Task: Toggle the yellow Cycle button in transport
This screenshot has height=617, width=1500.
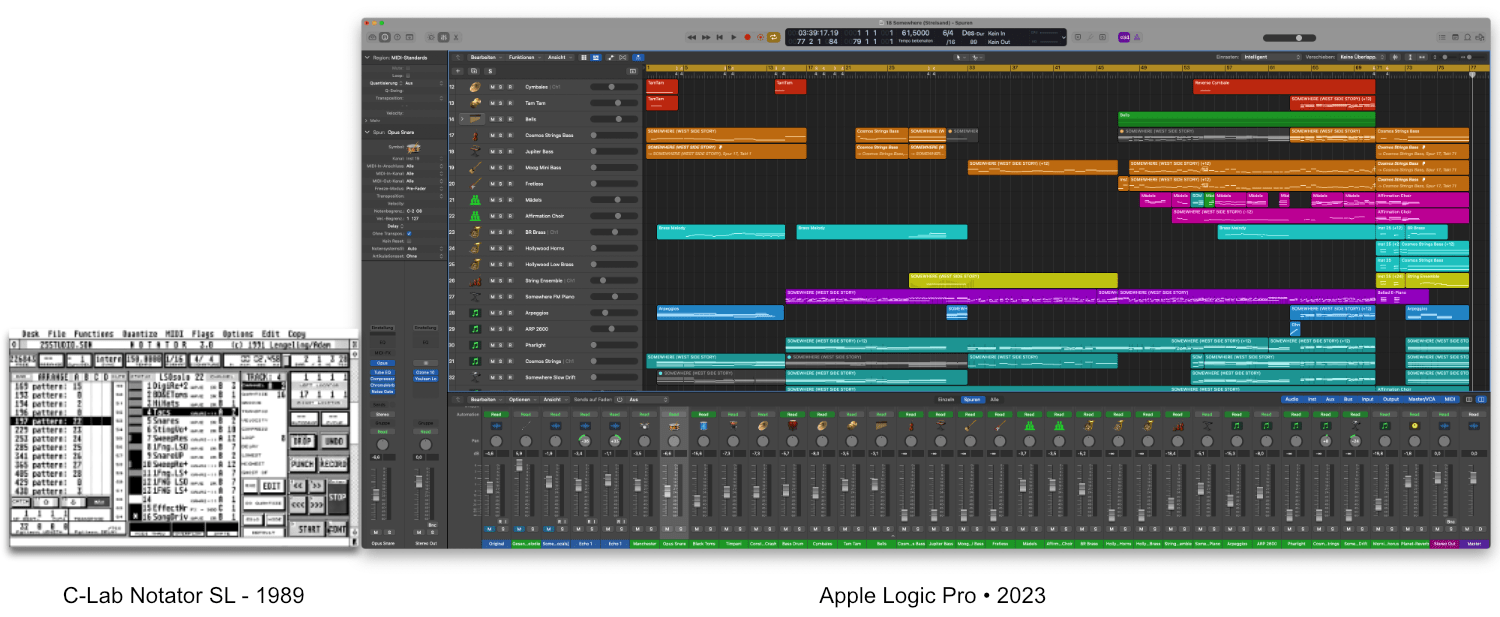Action: coord(773,37)
